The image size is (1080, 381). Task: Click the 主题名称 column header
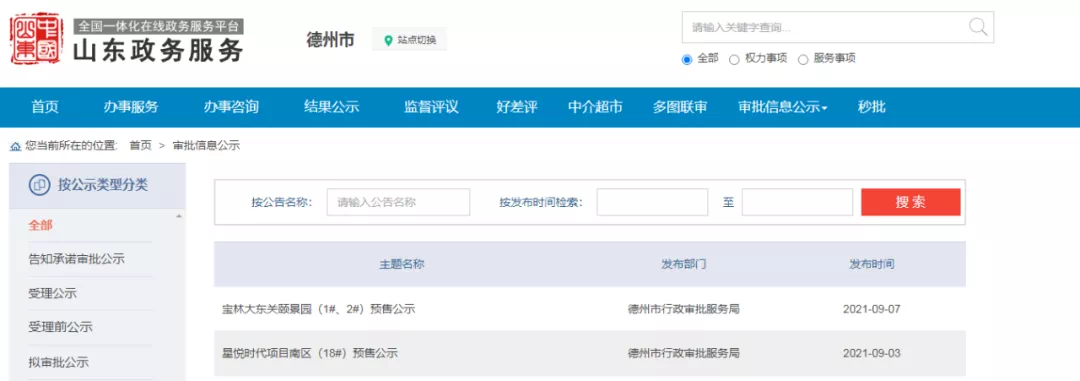(x=402, y=265)
